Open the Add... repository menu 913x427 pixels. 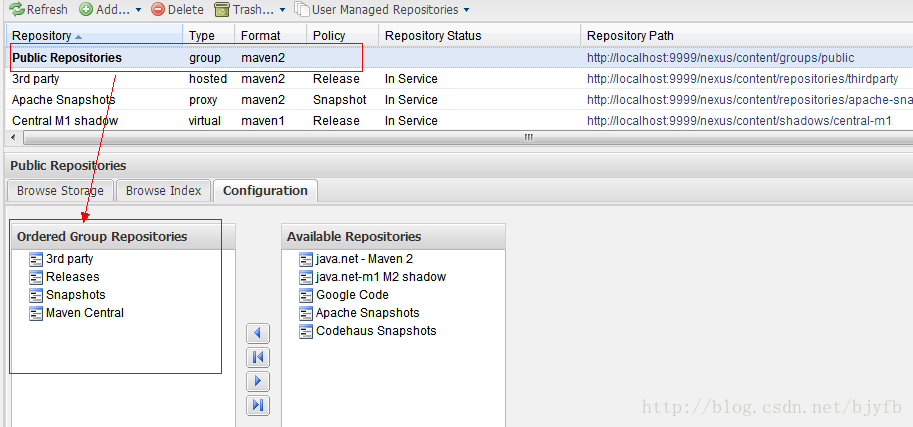pos(111,9)
